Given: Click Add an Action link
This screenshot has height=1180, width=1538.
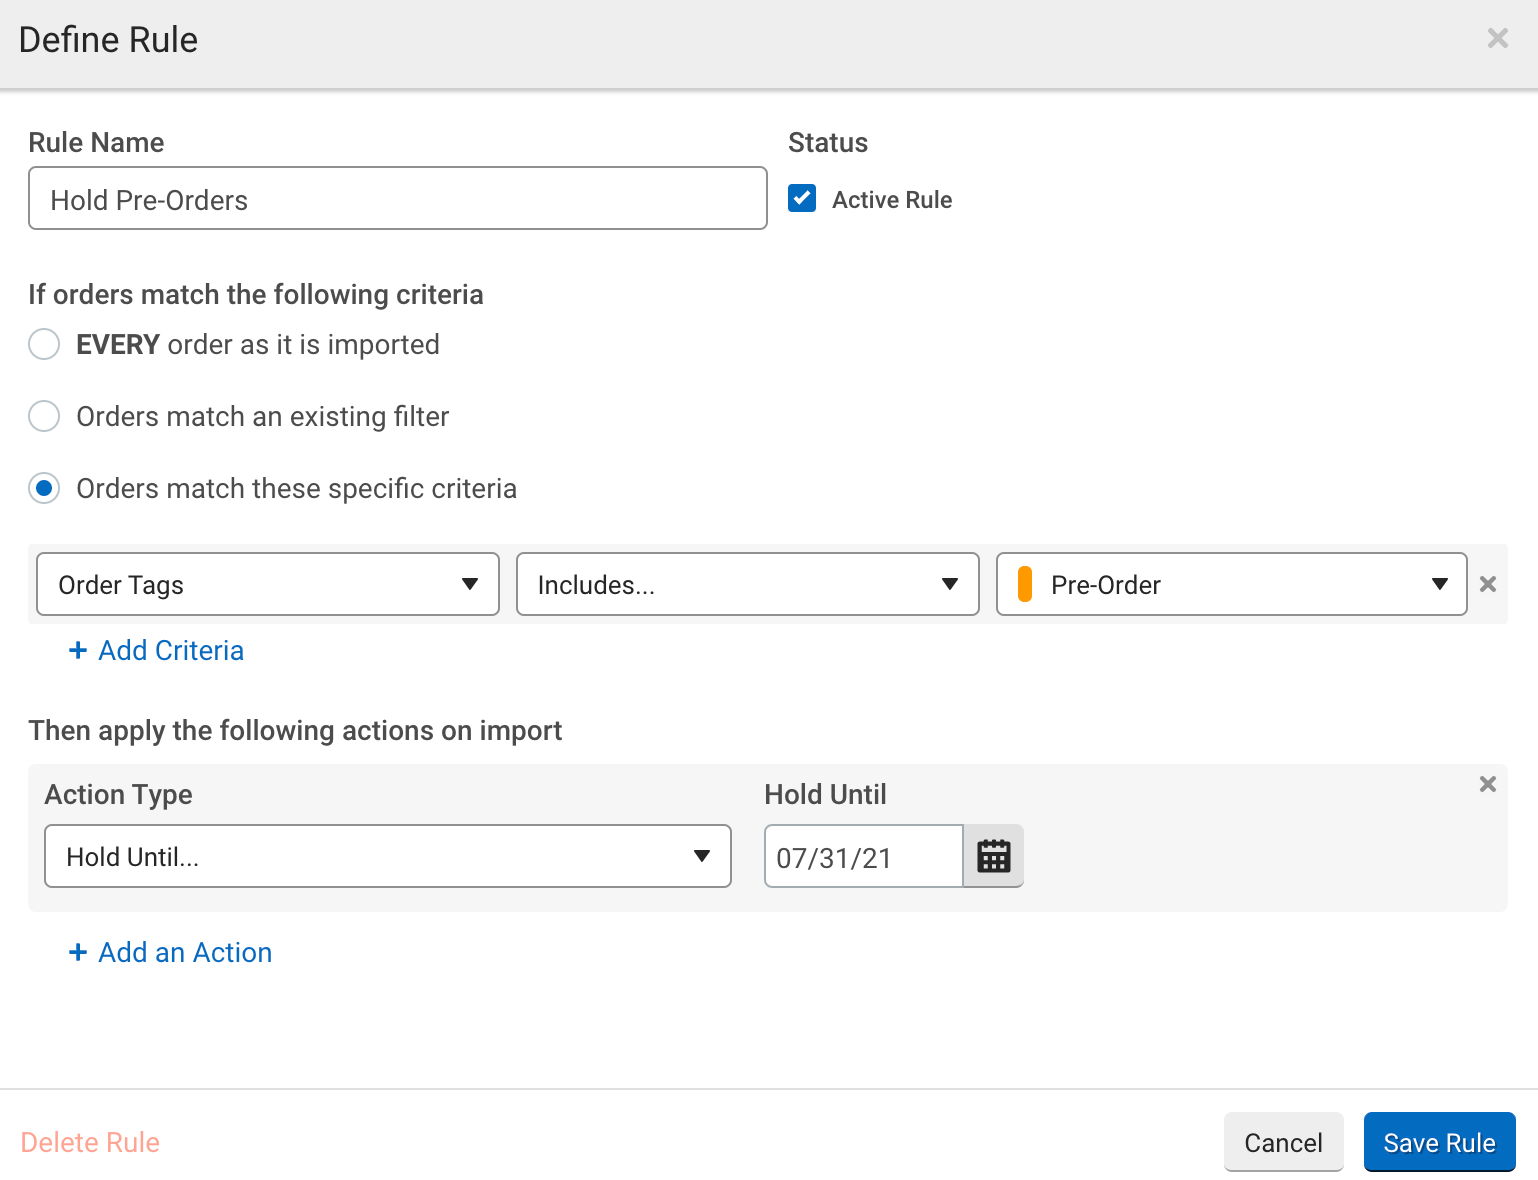Looking at the screenshot, I should pos(170,952).
